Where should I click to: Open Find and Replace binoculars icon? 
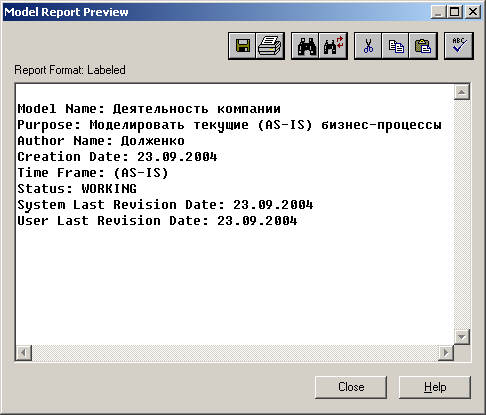333,46
